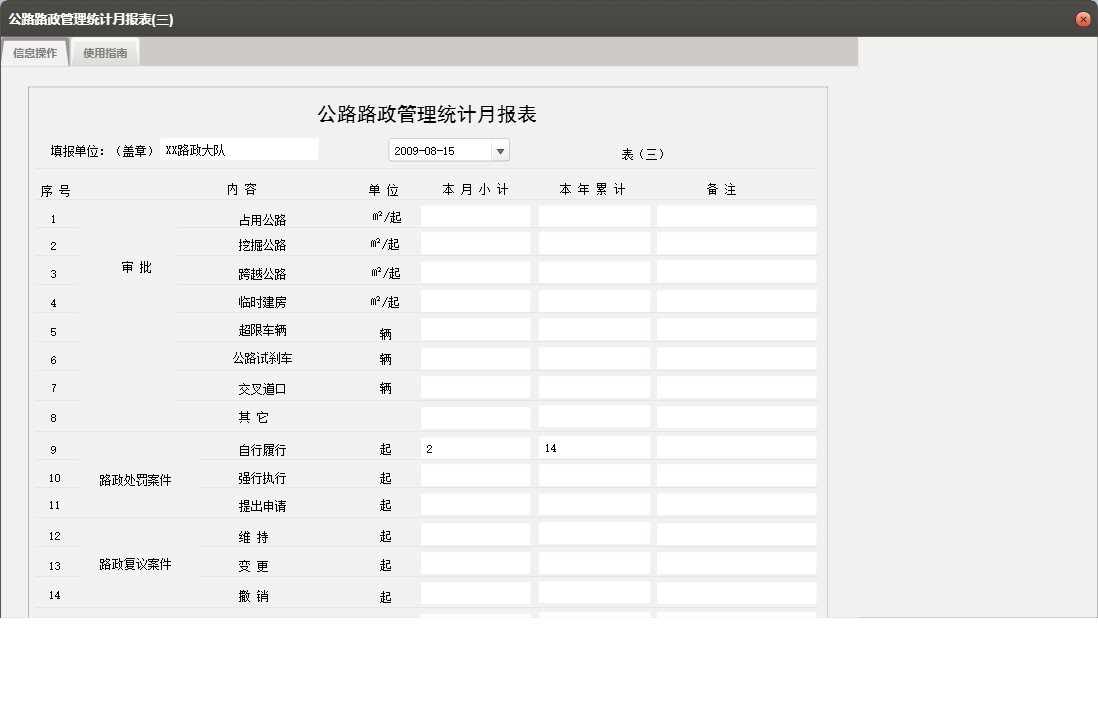Click the 填报单位 field showing XX路政大队

[x=240, y=149]
